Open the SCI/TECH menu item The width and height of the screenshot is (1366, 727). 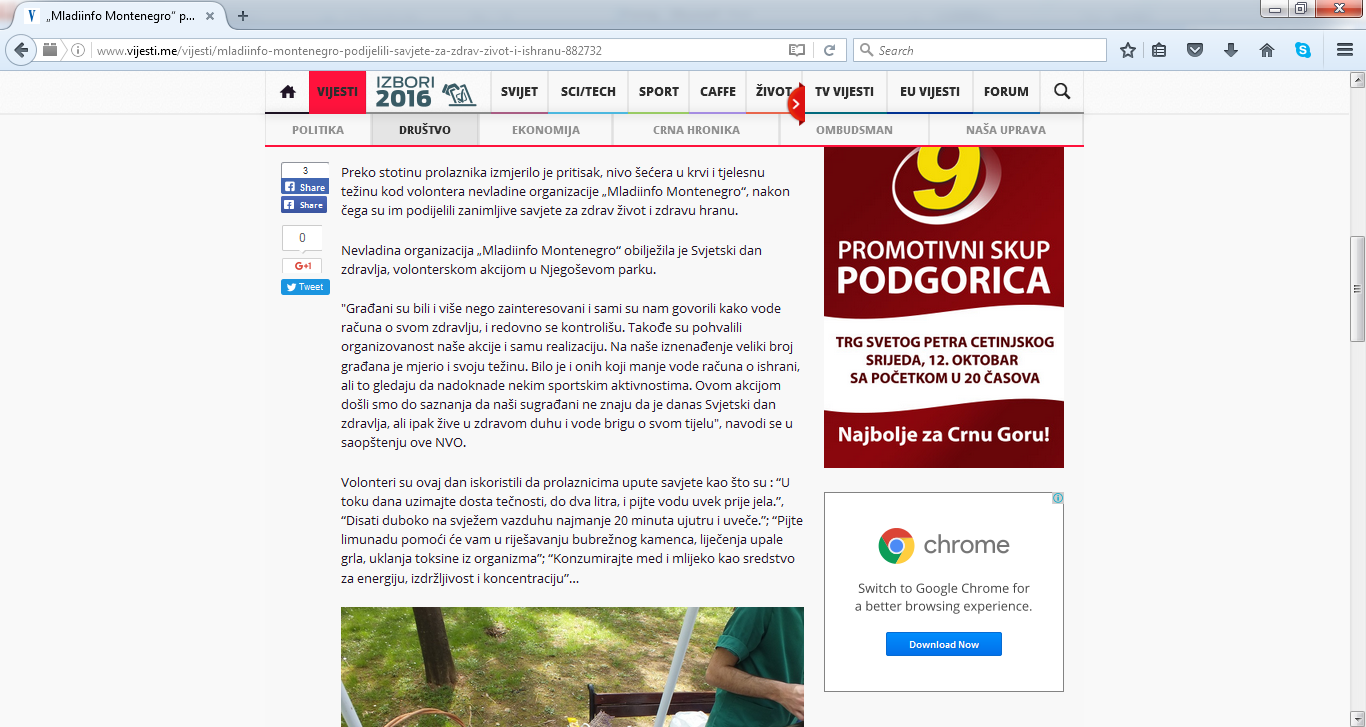[588, 92]
